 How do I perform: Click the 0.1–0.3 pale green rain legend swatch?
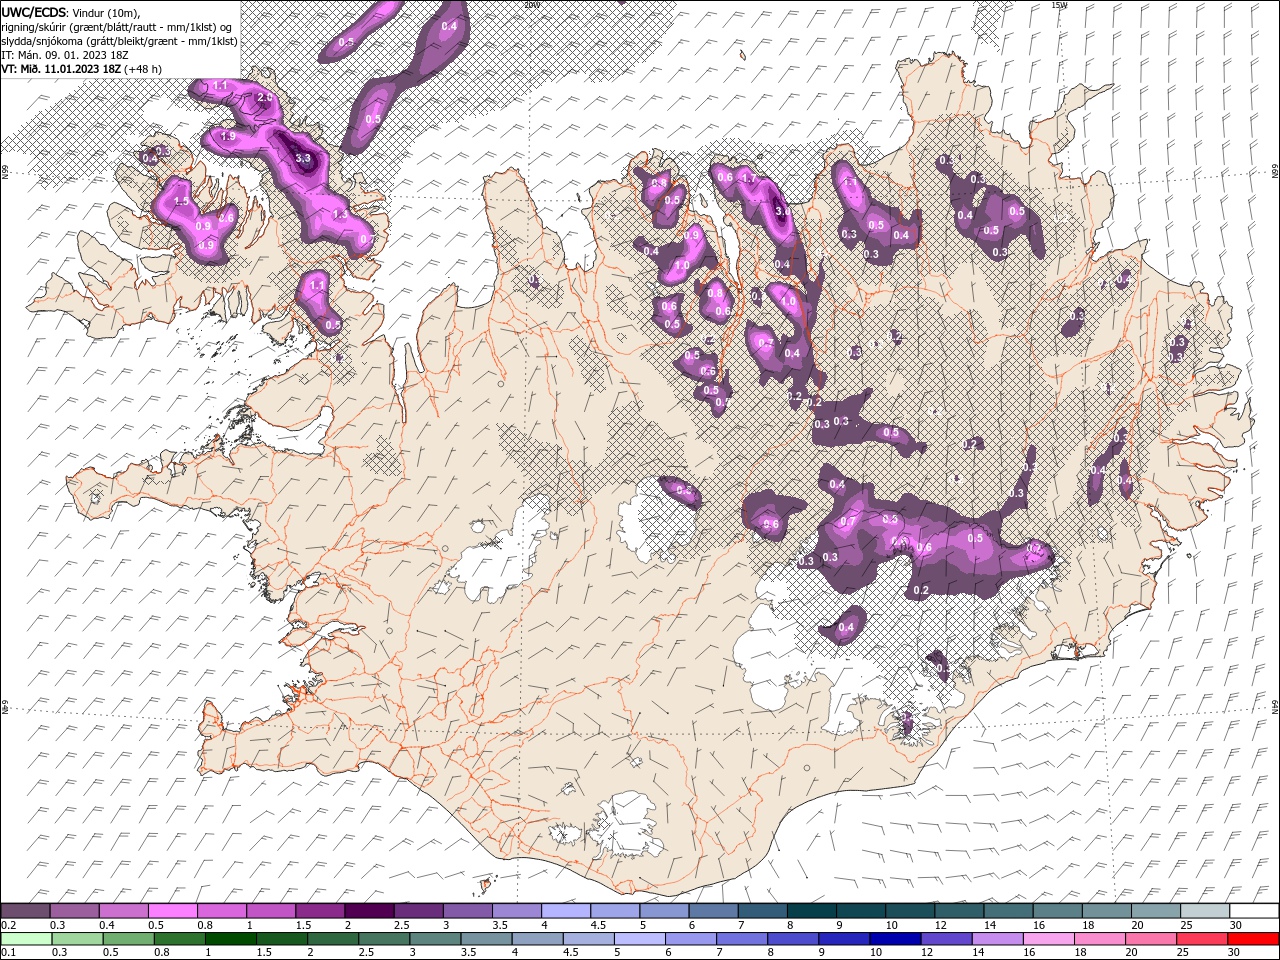pyautogui.click(x=25, y=939)
